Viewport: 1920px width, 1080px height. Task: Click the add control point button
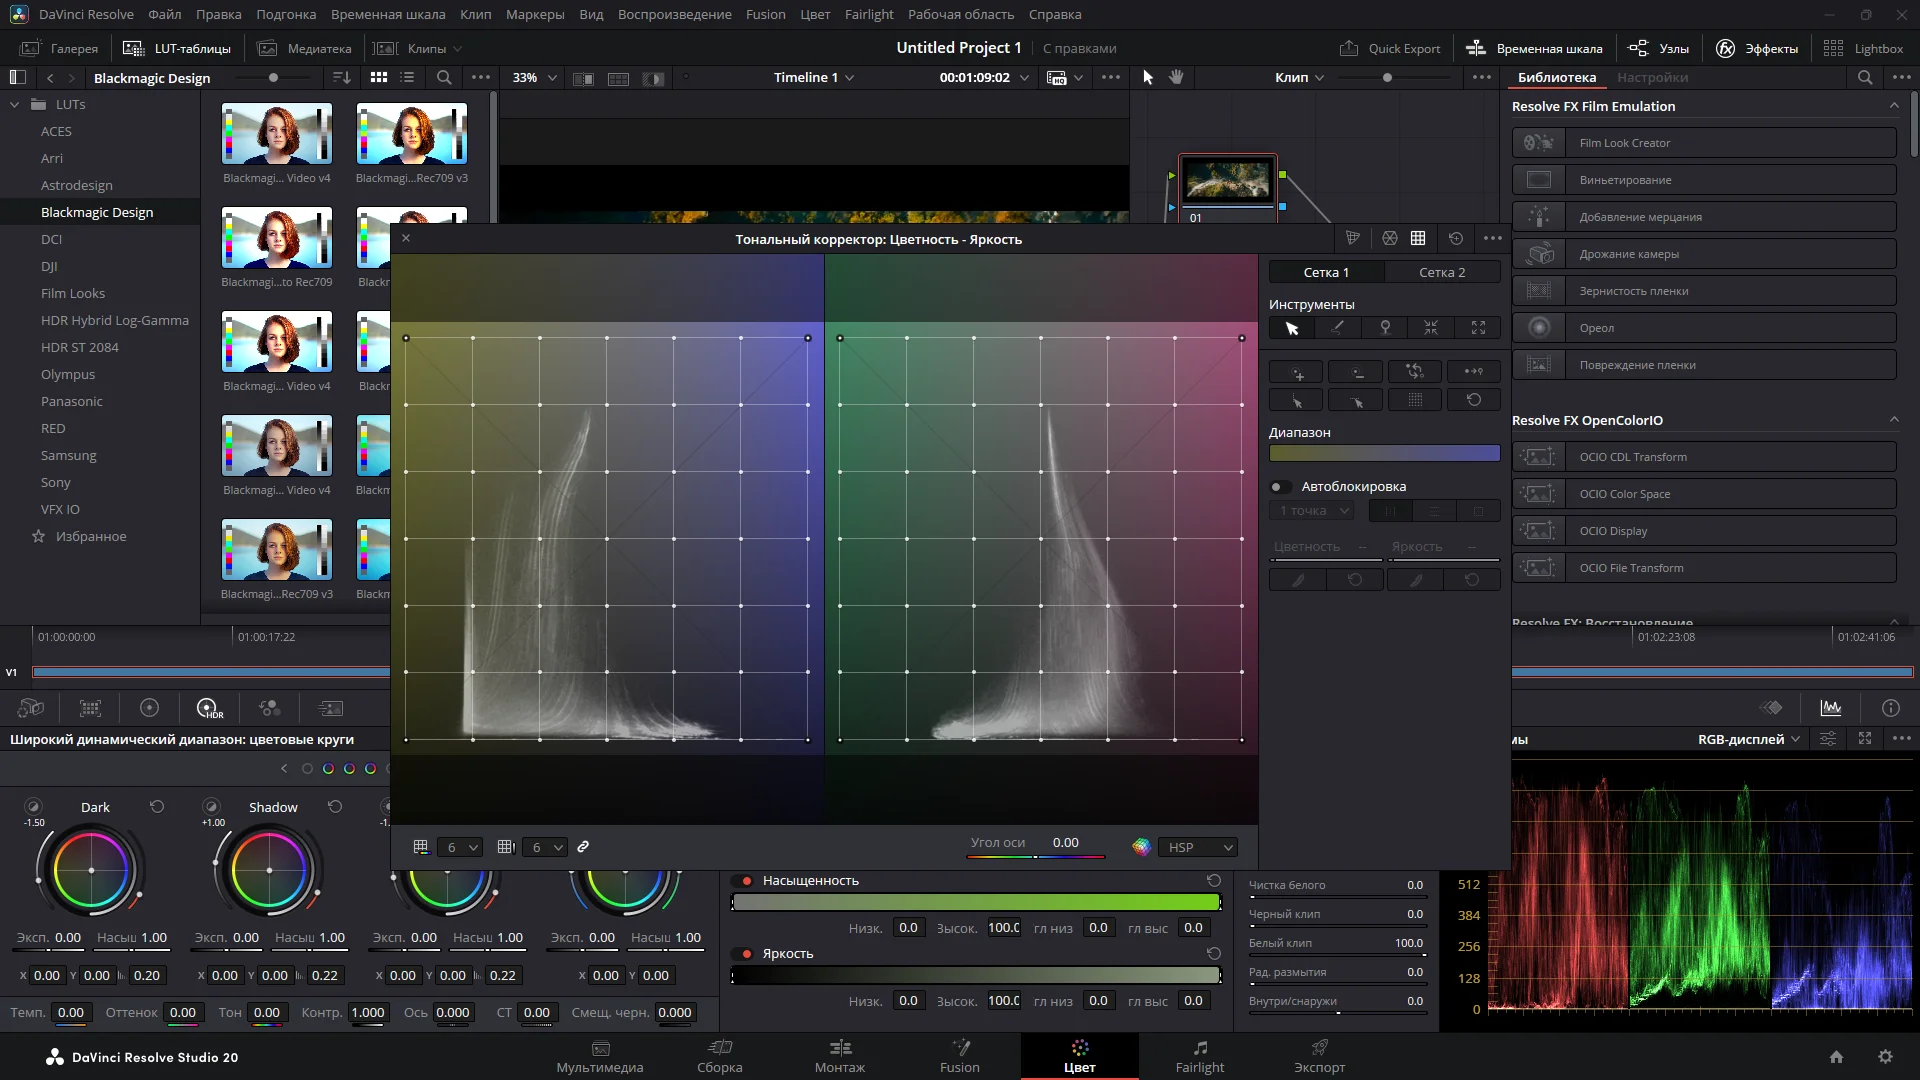click(1297, 372)
